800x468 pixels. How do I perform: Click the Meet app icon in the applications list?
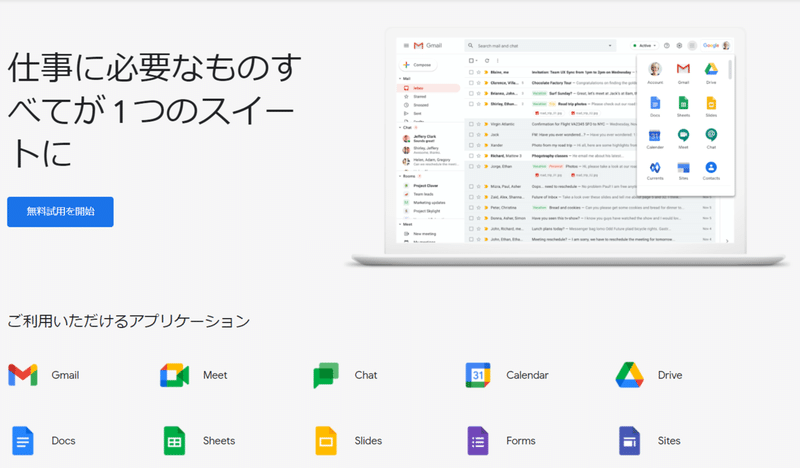tap(174, 375)
